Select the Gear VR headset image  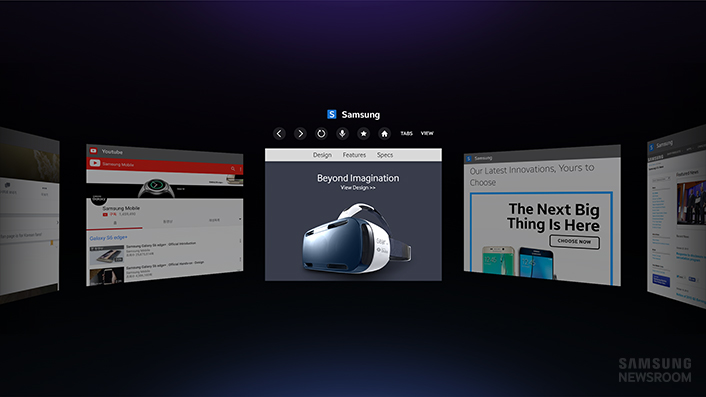[x=357, y=239]
